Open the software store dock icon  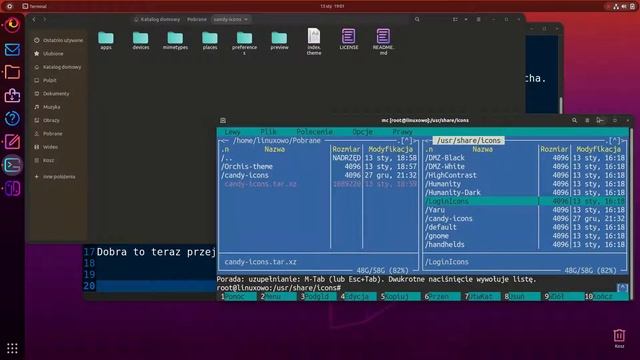[12, 96]
